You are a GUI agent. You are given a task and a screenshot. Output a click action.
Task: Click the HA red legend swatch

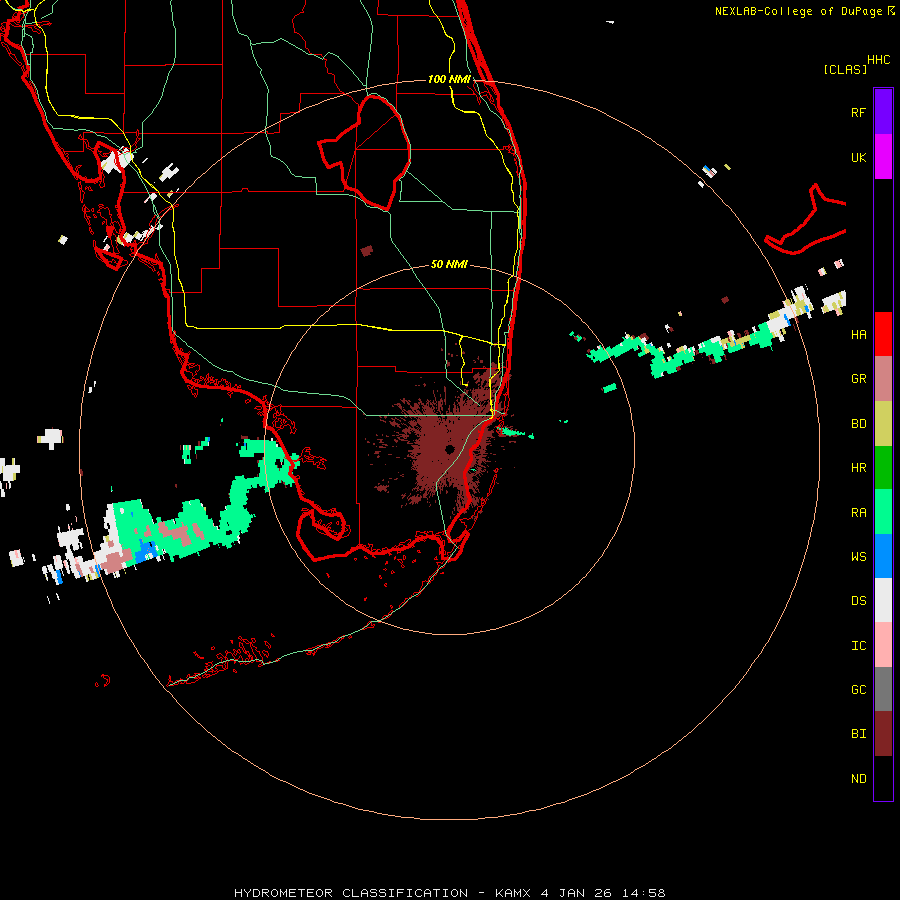pos(883,334)
